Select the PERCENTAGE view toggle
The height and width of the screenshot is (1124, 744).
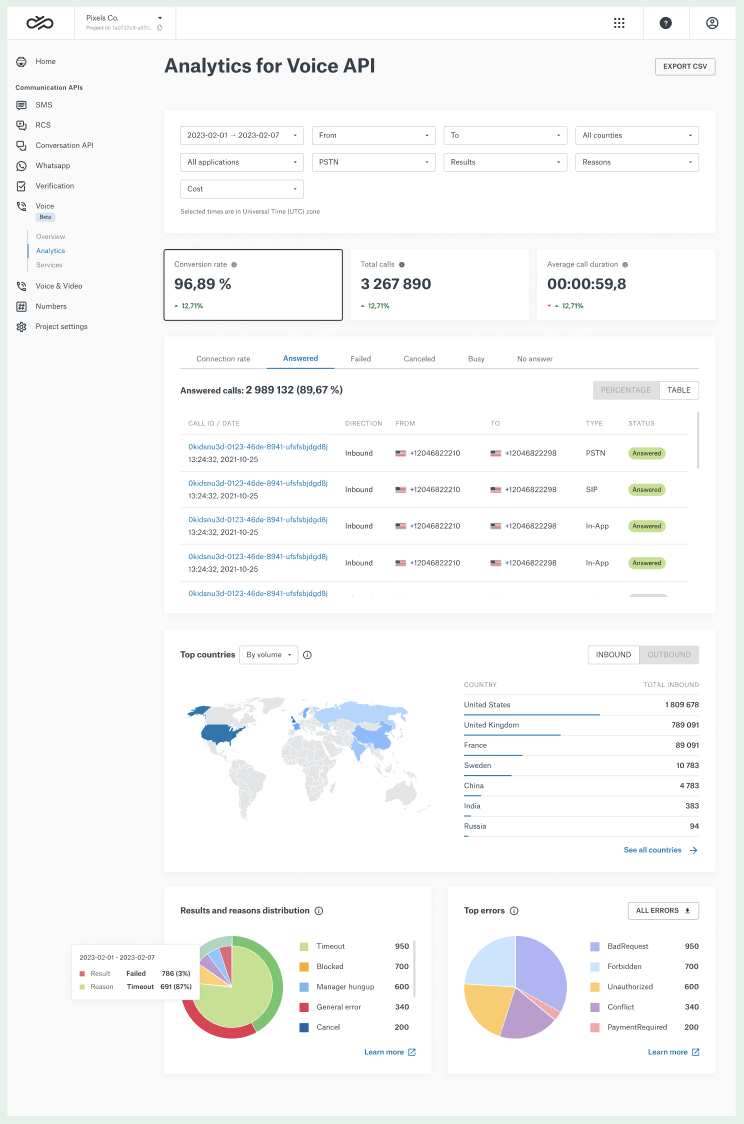(626, 390)
